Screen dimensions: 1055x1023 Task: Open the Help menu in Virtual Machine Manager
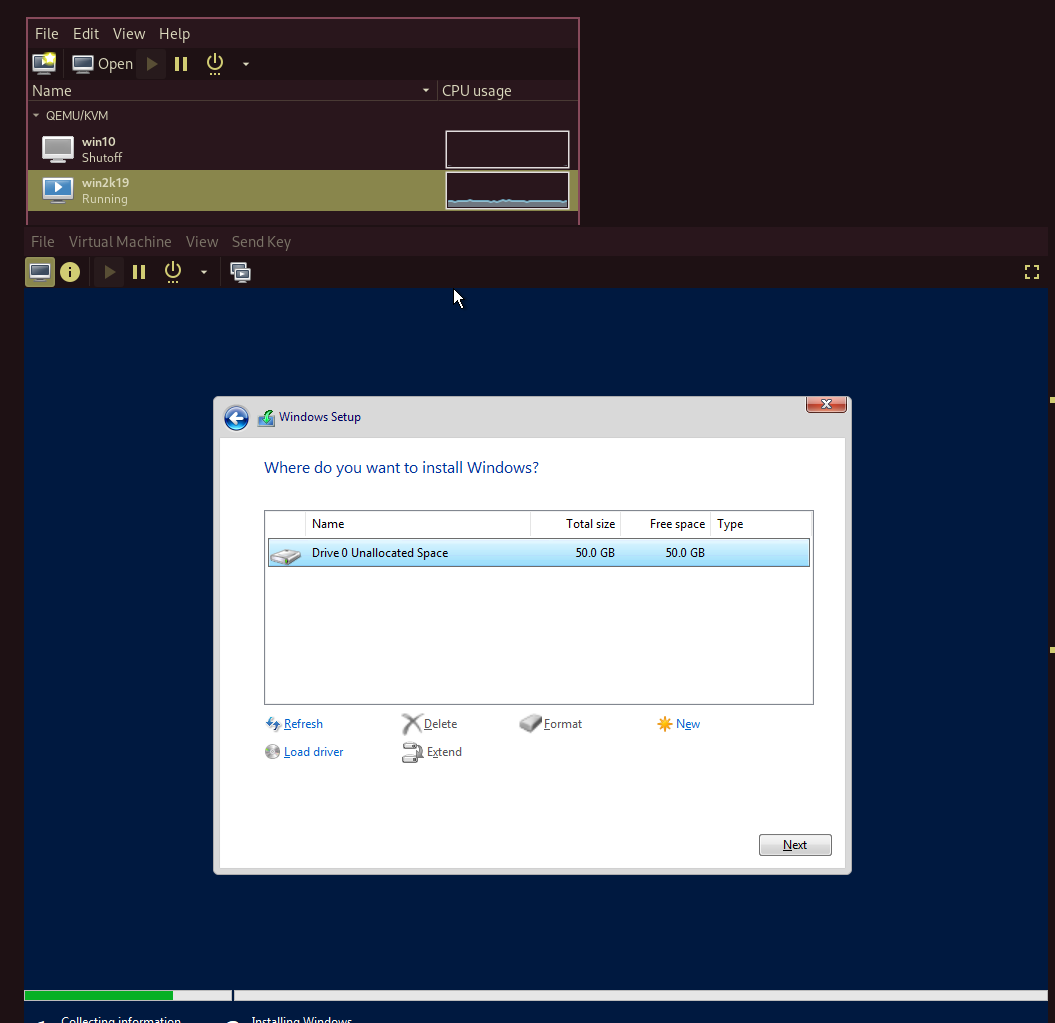click(x=174, y=34)
